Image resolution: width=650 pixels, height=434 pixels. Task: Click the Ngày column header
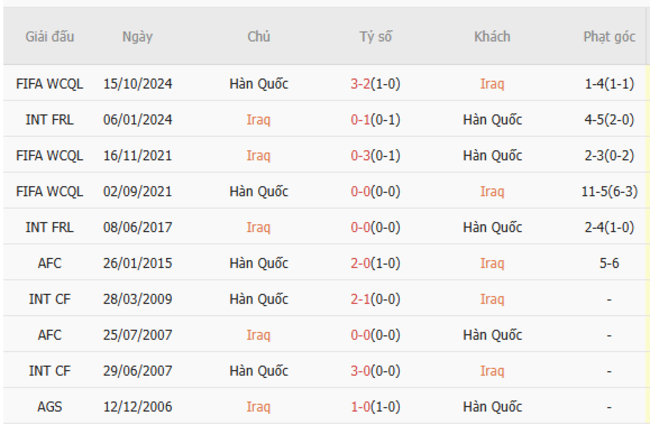pyautogui.click(x=137, y=37)
